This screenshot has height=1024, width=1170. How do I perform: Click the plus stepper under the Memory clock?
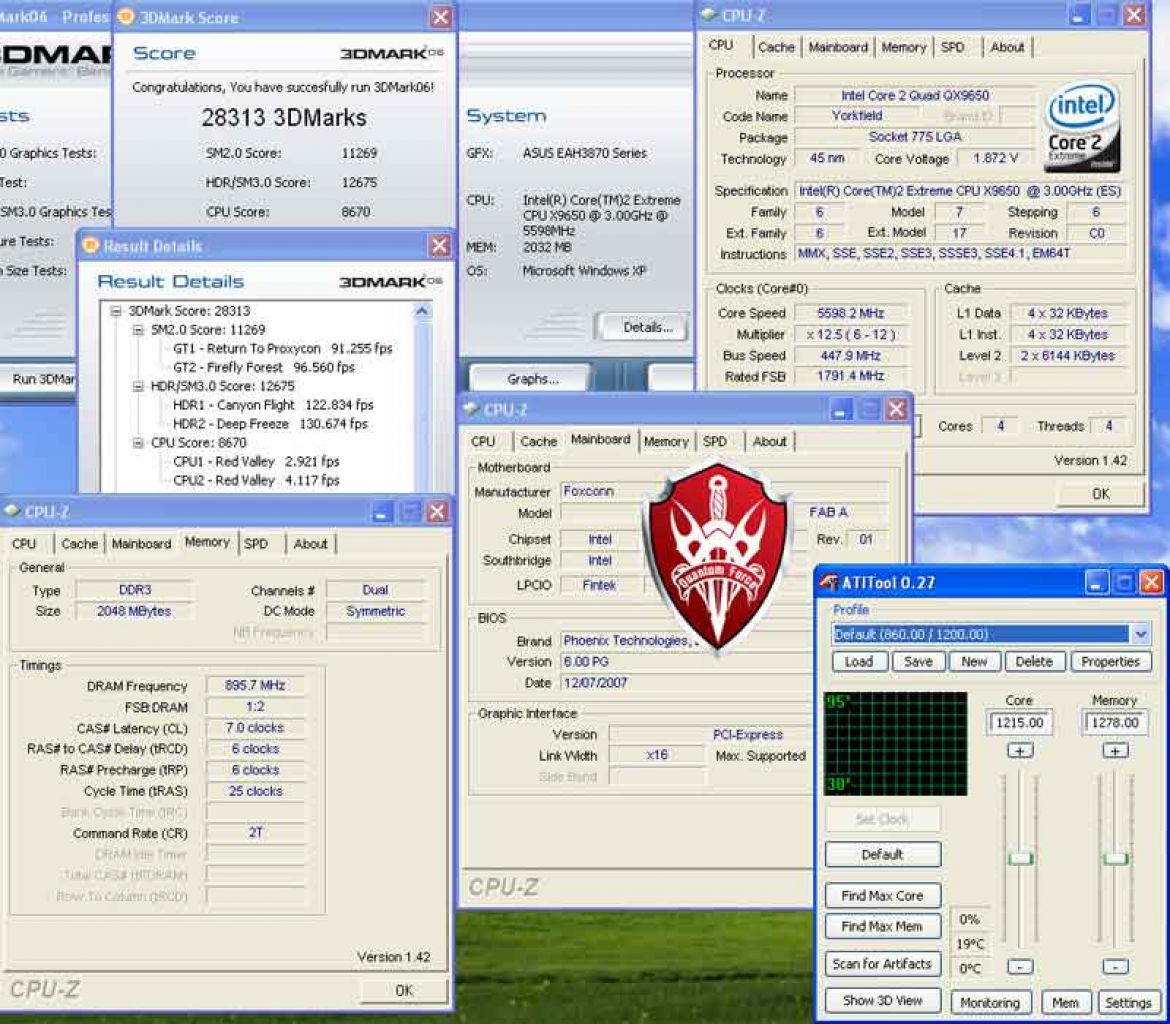tap(1115, 751)
